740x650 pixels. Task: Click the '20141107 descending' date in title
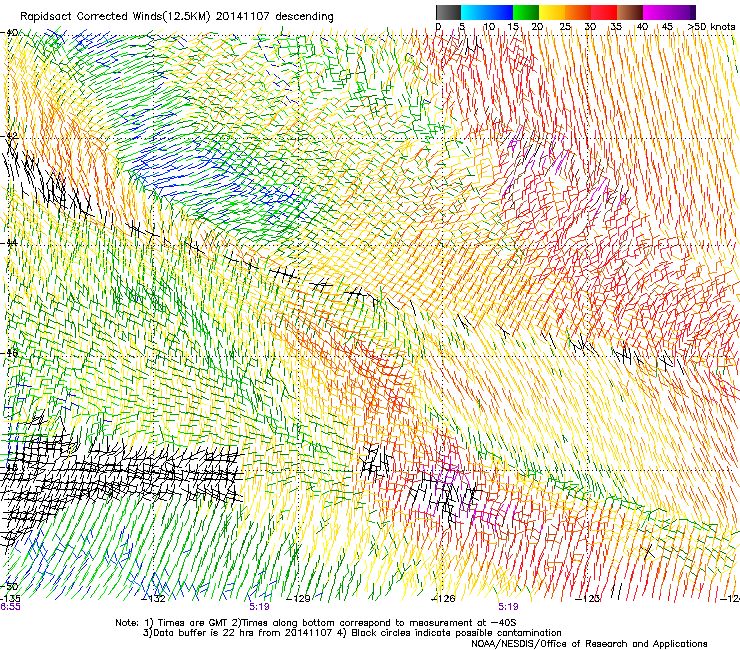point(274,17)
